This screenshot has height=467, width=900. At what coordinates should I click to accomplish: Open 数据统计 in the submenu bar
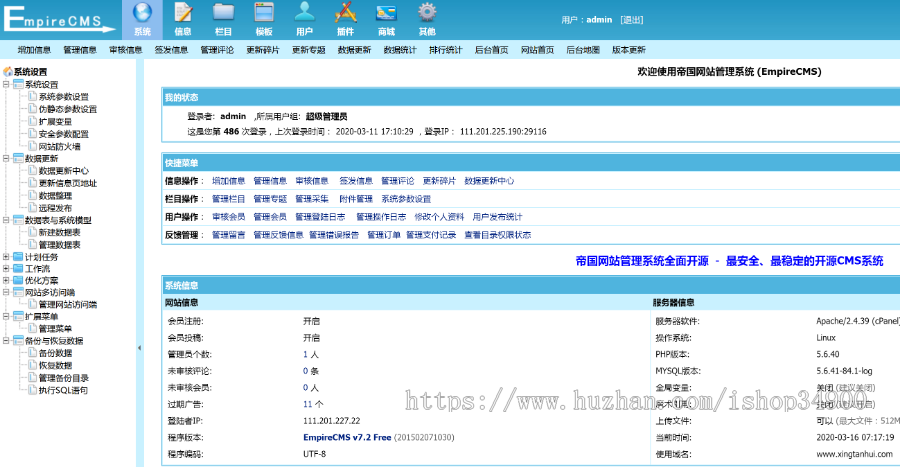(x=400, y=50)
